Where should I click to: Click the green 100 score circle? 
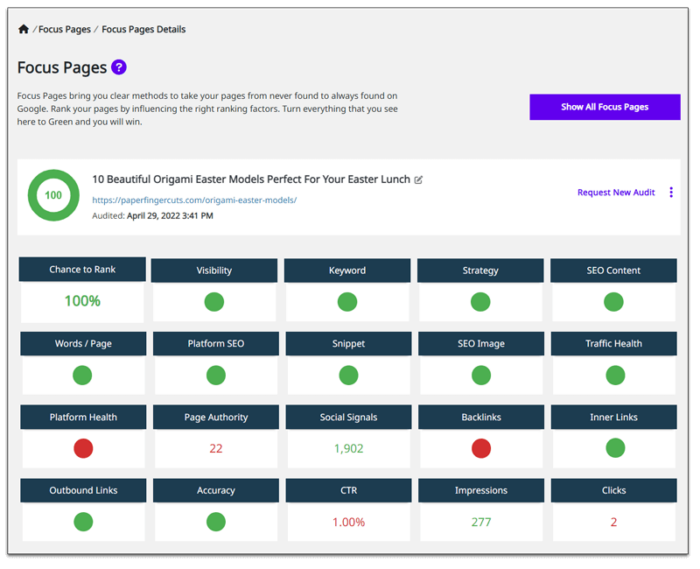tap(53, 196)
